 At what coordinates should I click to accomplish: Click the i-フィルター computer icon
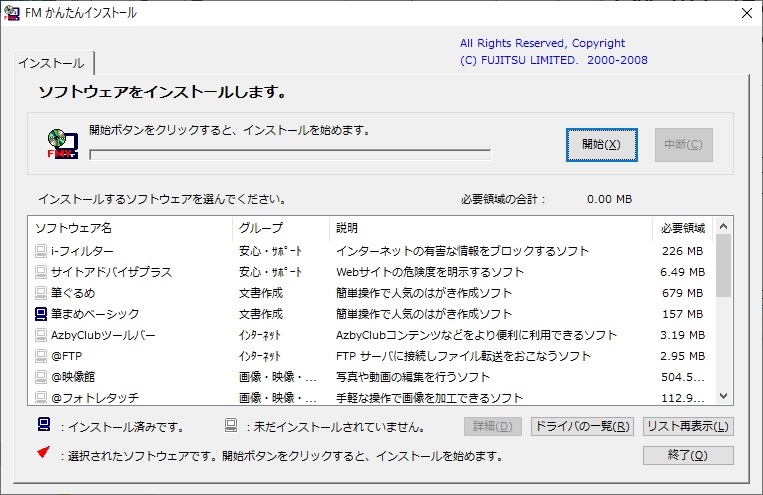[41, 251]
